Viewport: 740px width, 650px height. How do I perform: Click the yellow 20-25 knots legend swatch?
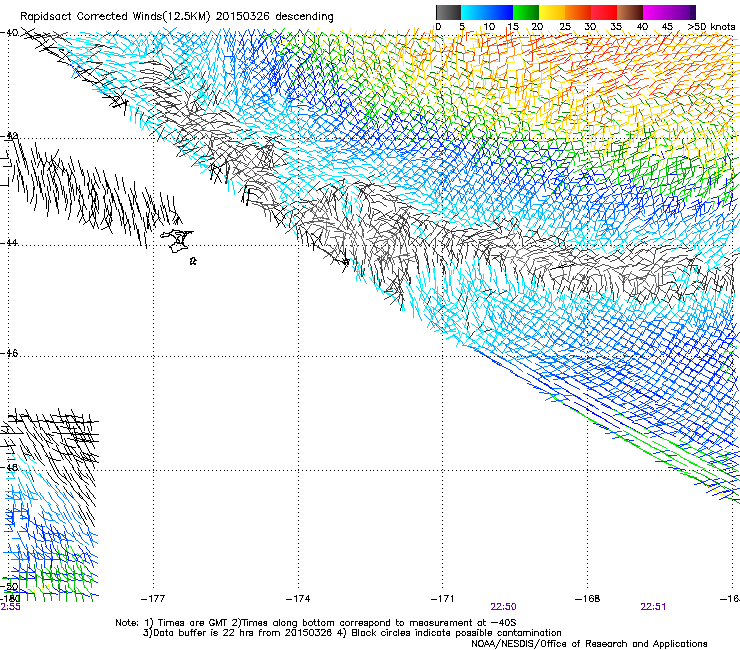pyautogui.click(x=552, y=12)
